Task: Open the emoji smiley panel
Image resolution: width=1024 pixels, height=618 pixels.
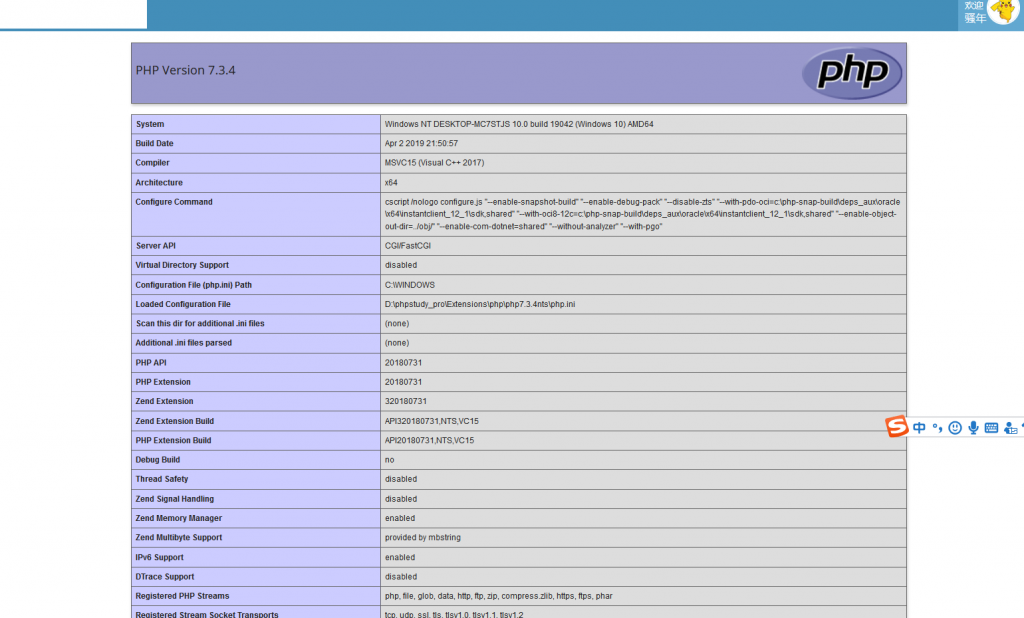Action: tap(955, 428)
